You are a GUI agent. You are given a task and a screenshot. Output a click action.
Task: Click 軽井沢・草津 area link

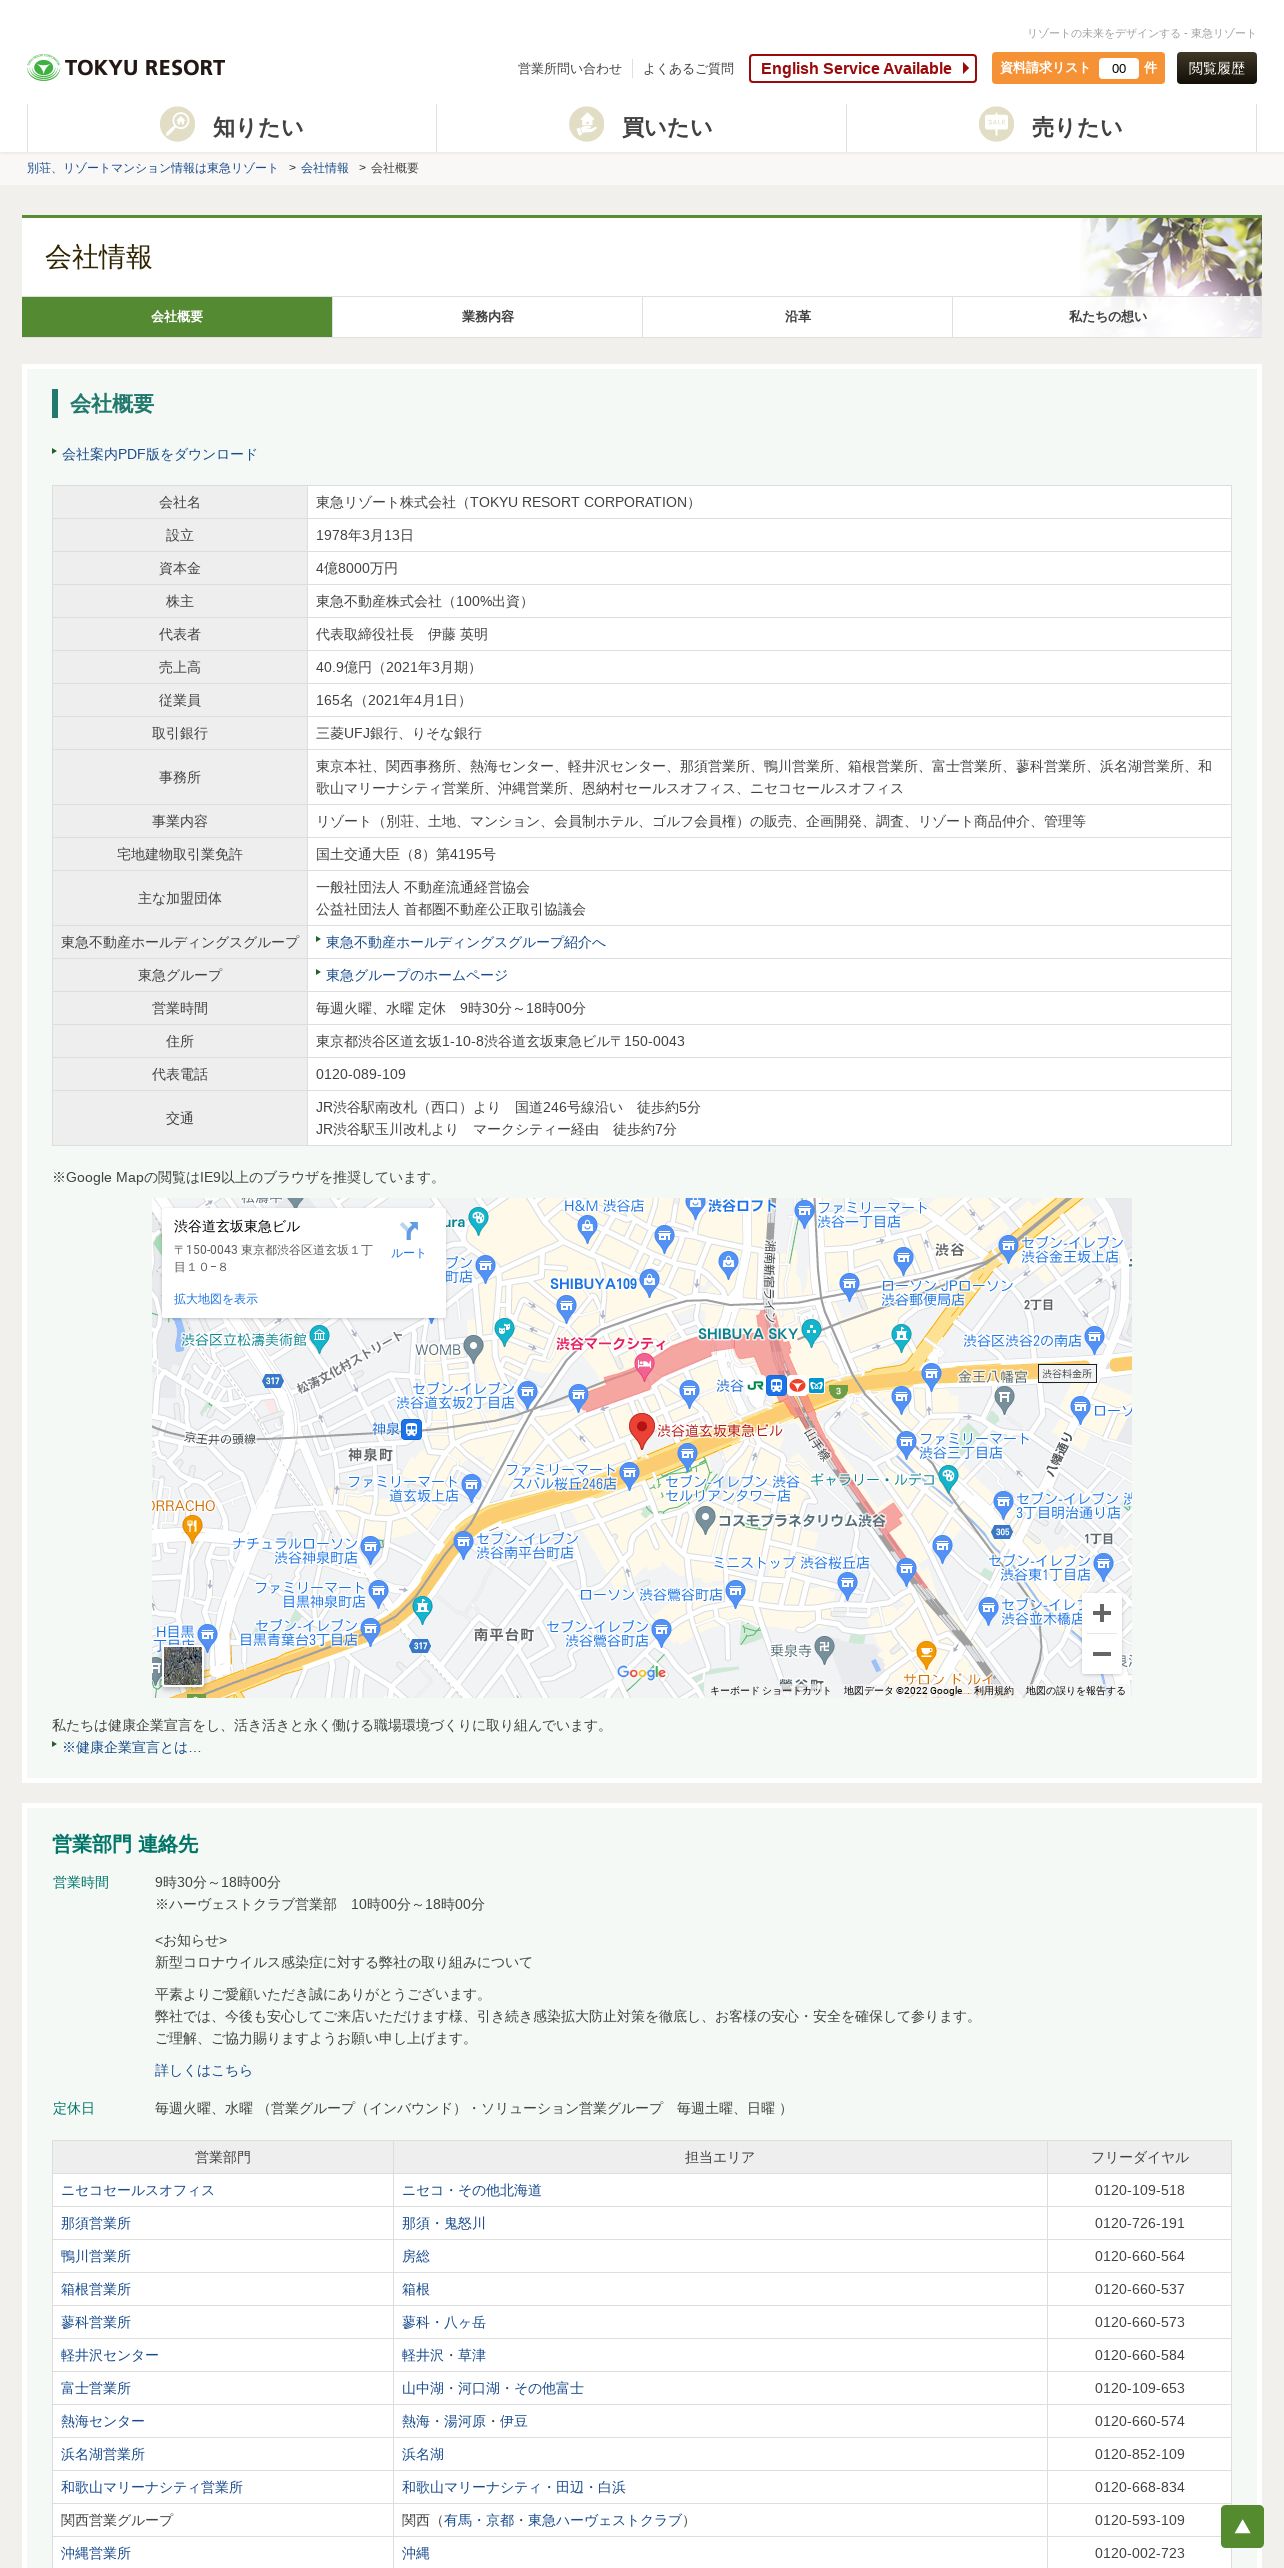pyautogui.click(x=444, y=2355)
